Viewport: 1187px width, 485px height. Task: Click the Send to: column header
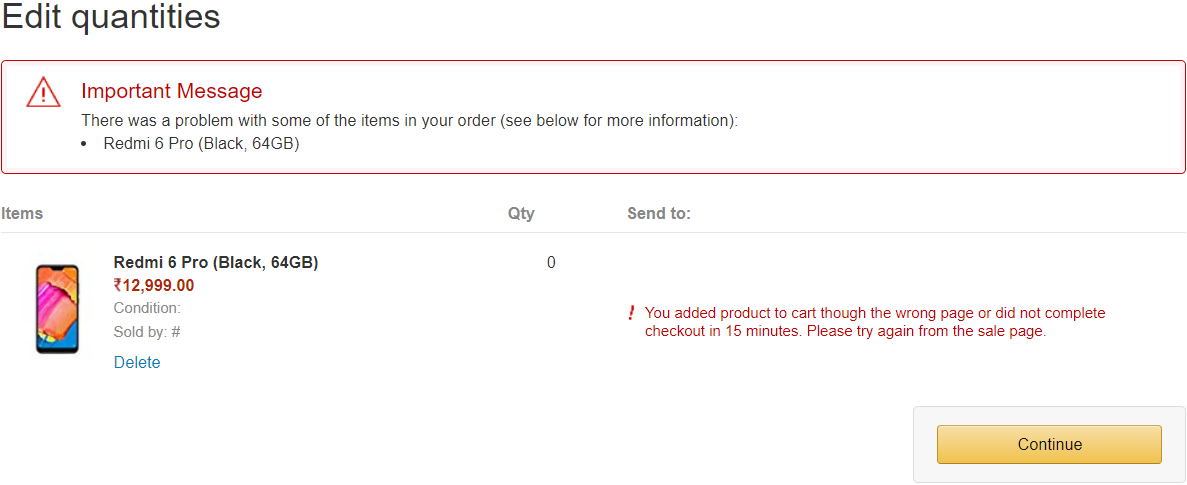659,213
